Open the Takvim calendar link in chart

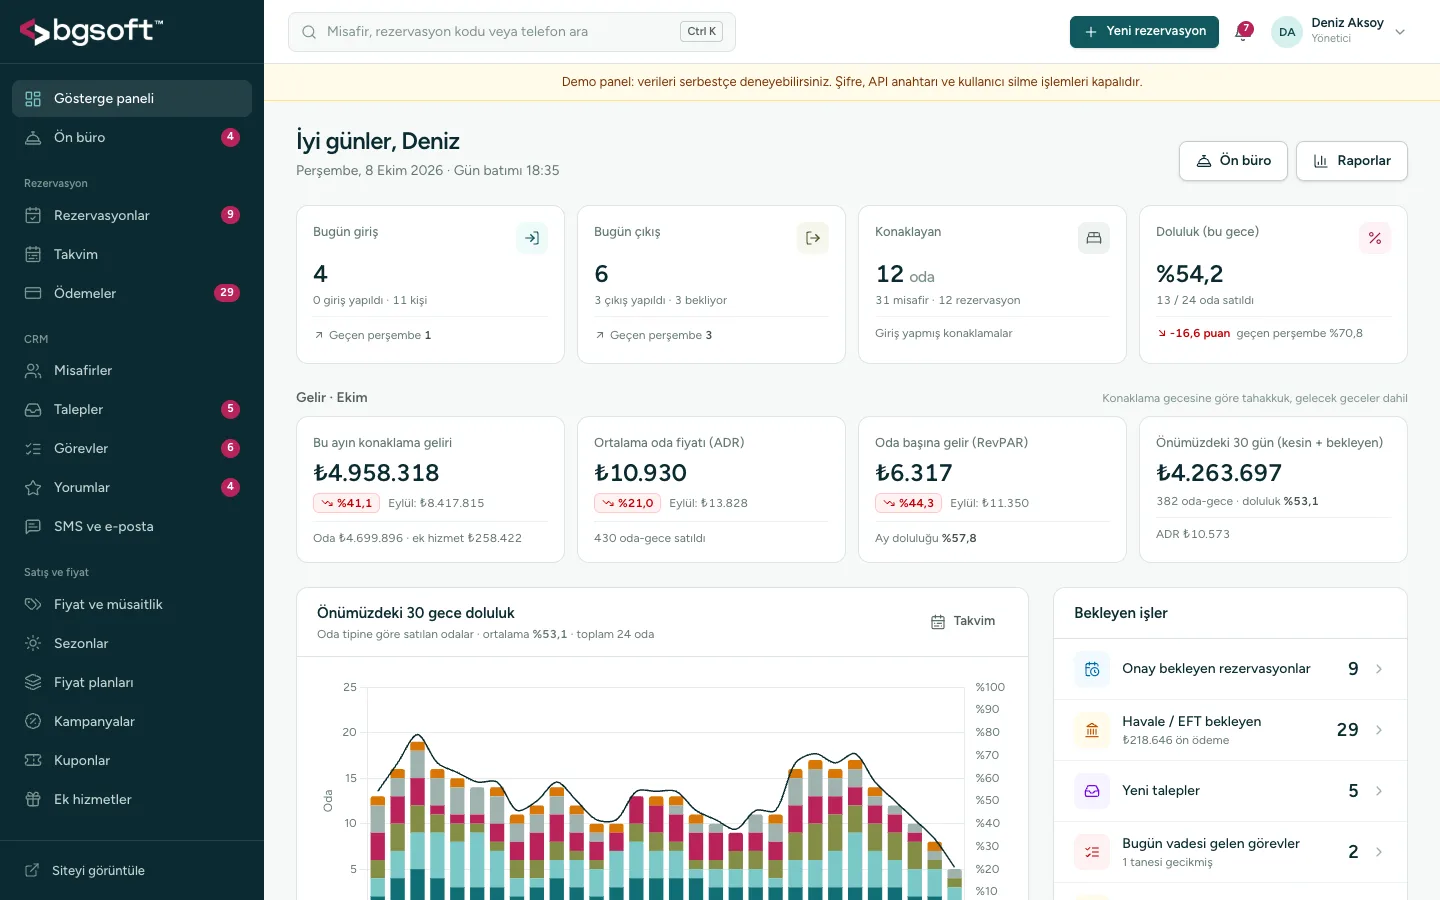[x=963, y=621]
